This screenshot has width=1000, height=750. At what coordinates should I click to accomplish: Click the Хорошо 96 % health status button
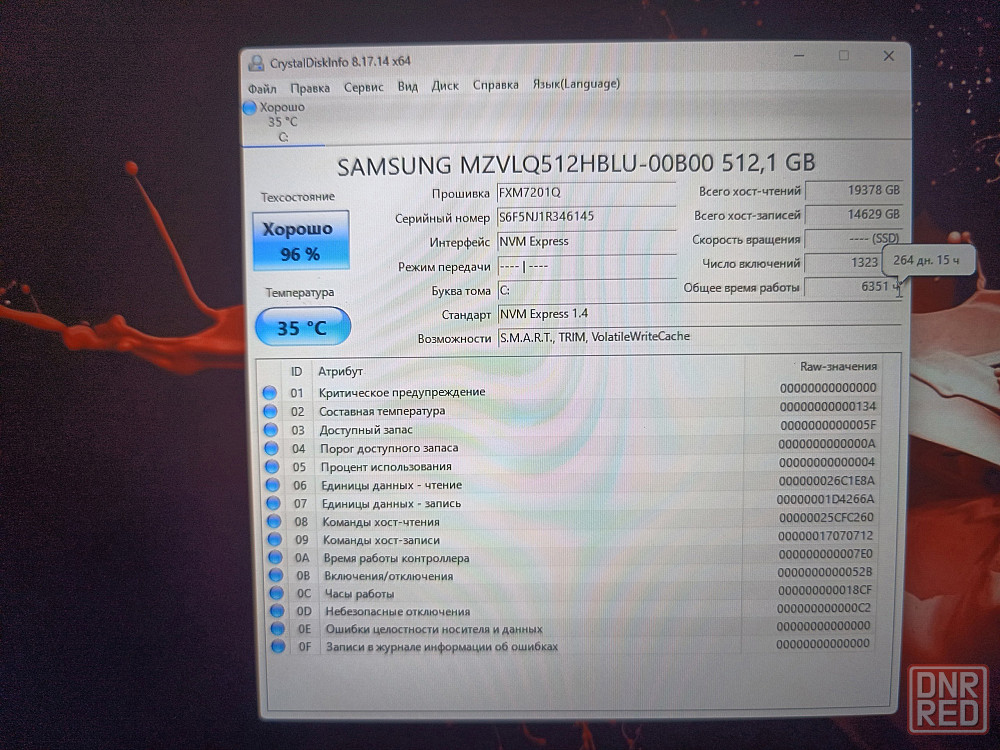coord(300,241)
